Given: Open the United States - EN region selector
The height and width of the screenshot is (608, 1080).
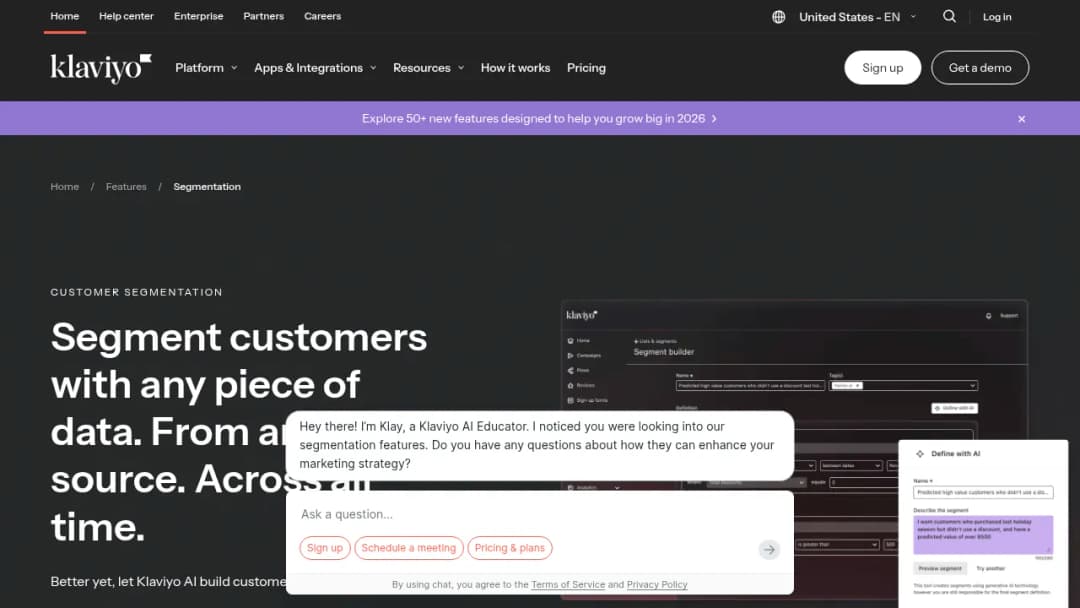Looking at the screenshot, I should (857, 17).
